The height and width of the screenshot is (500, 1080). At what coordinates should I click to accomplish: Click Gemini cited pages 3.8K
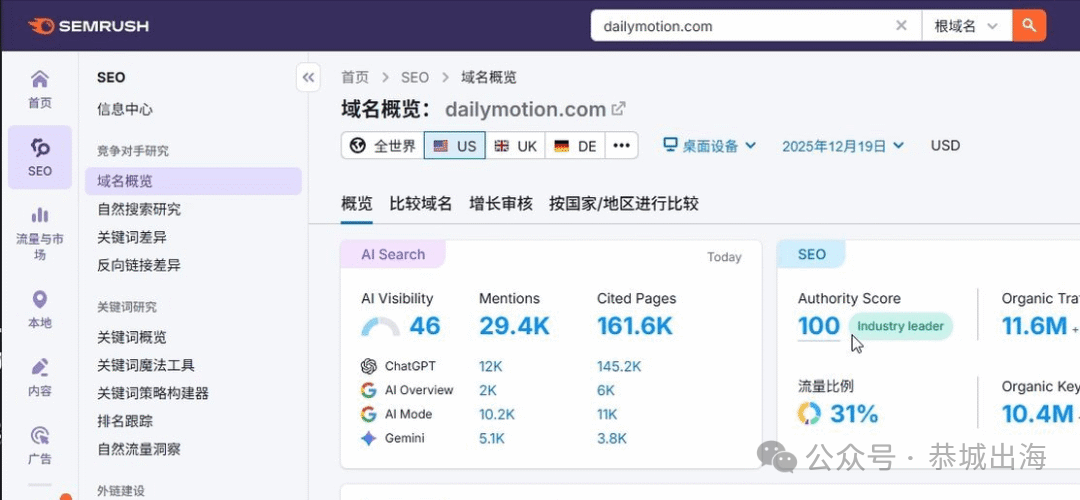pos(611,438)
